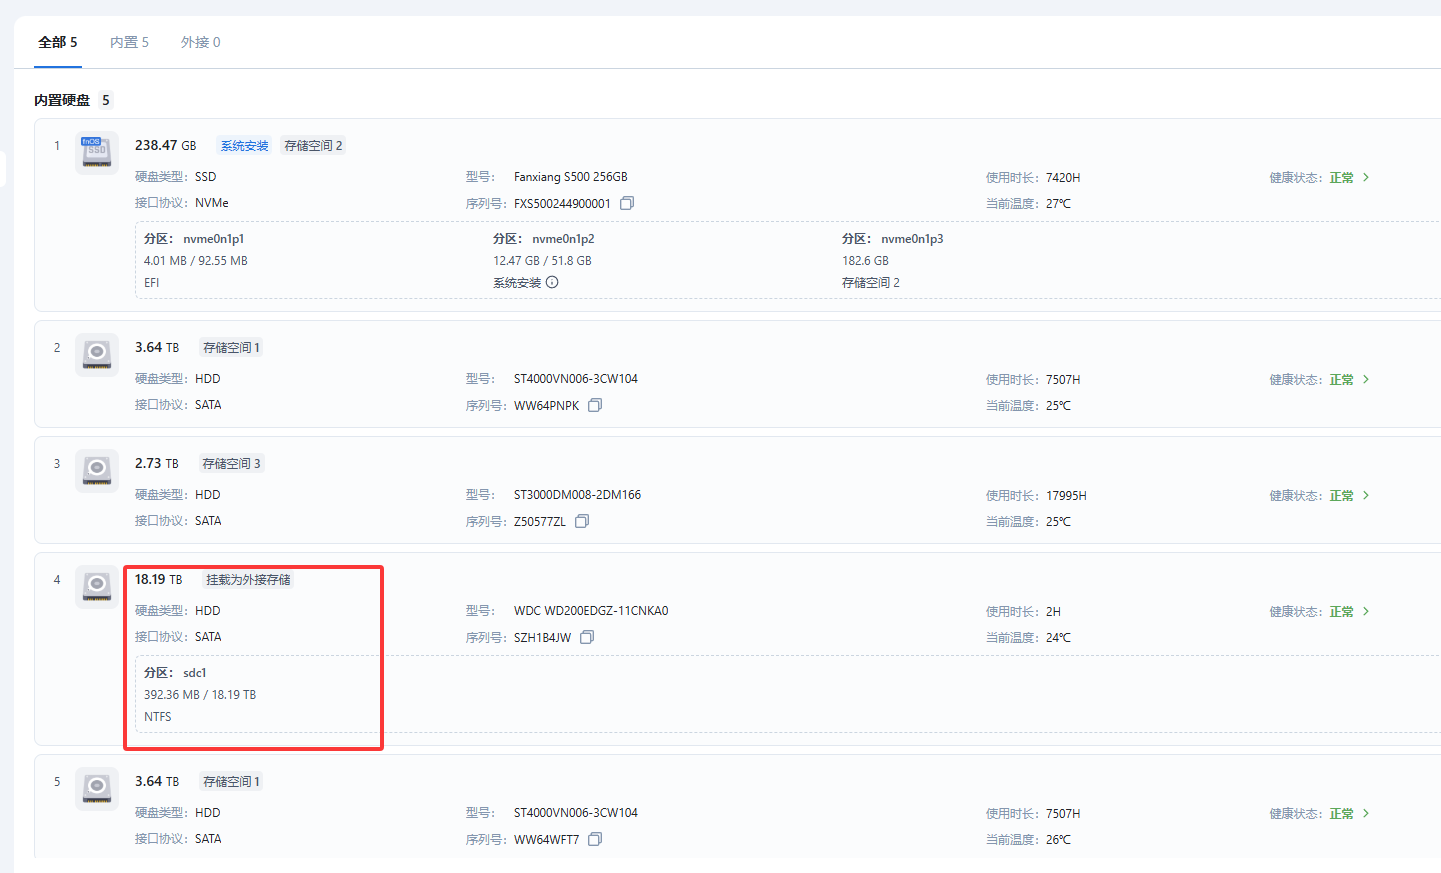Copy serial number WW64WFT7
This screenshot has width=1441, height=873.
(595, 839)
